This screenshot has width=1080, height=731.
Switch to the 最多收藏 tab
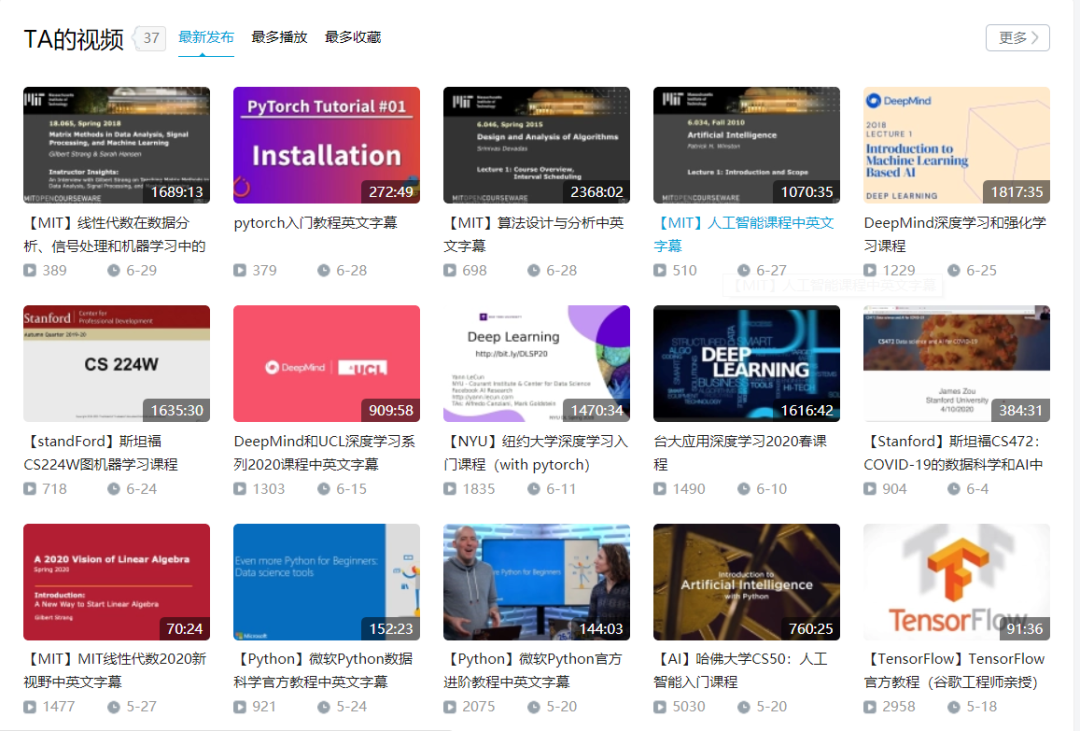click(x=353, y=37)
